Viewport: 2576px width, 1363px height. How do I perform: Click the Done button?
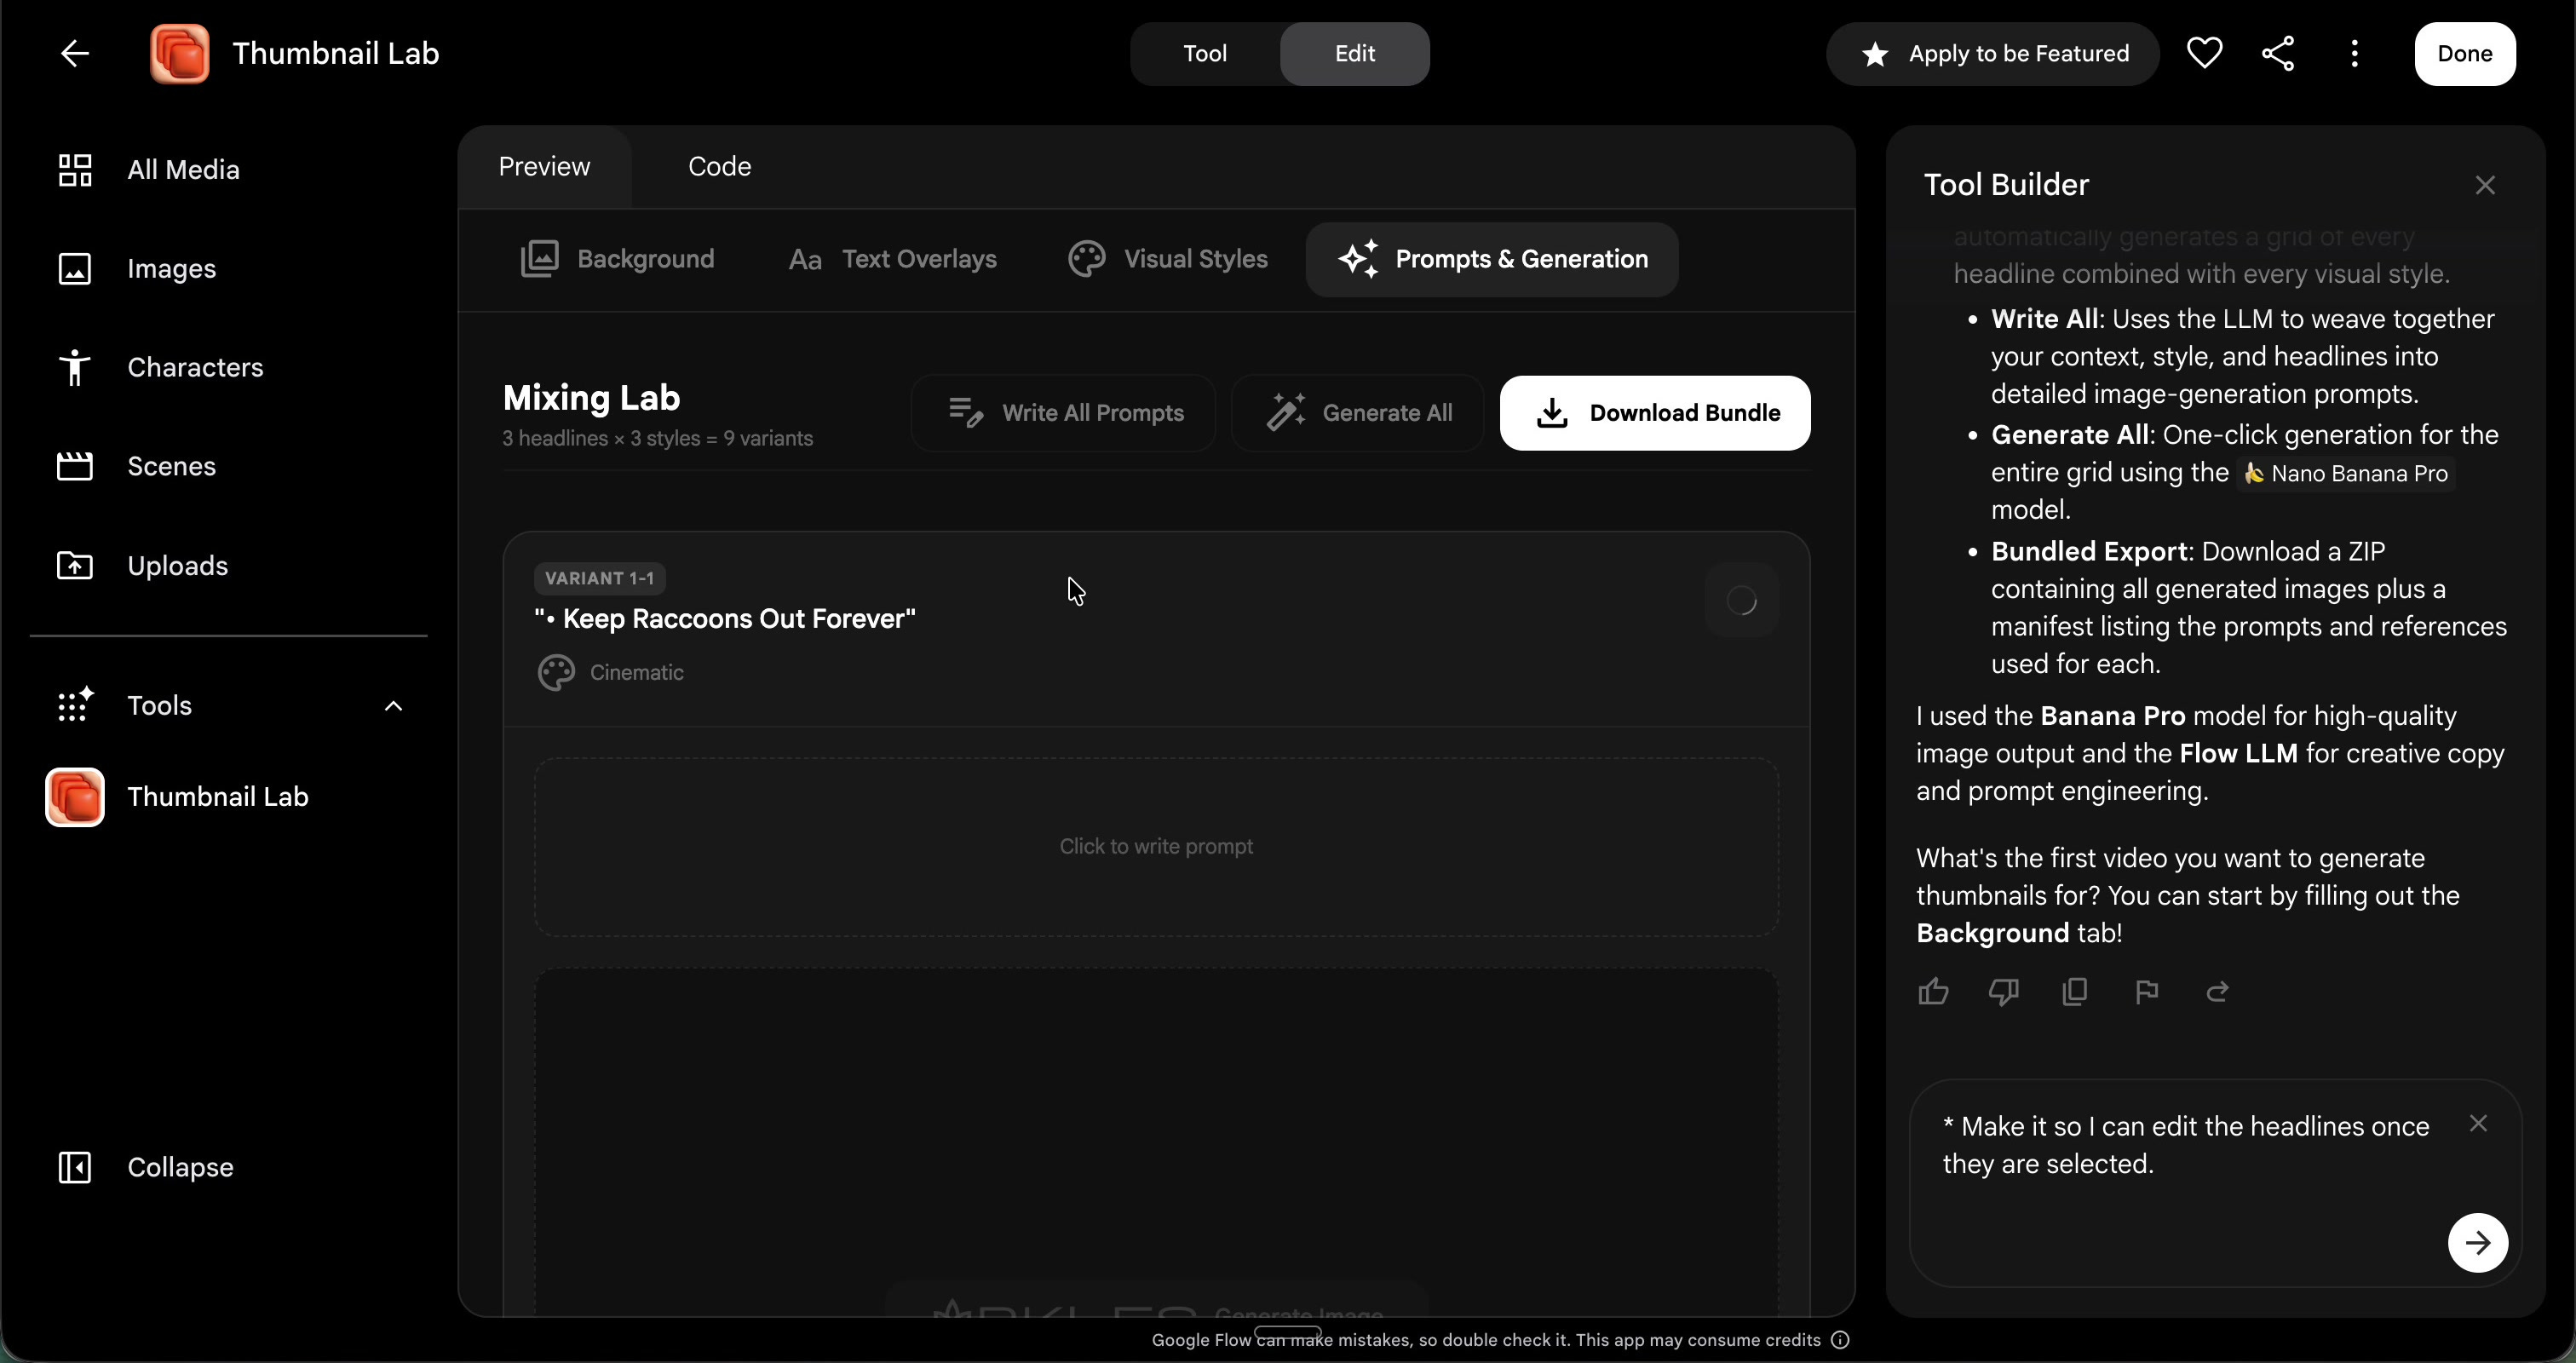[2465, 54]
